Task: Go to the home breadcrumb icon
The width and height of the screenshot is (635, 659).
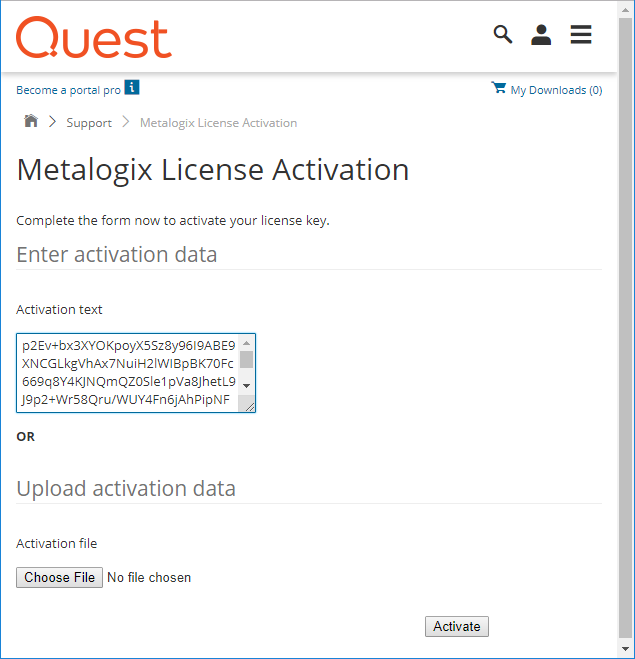Action: pyautogui.click(x=31, y=122)
